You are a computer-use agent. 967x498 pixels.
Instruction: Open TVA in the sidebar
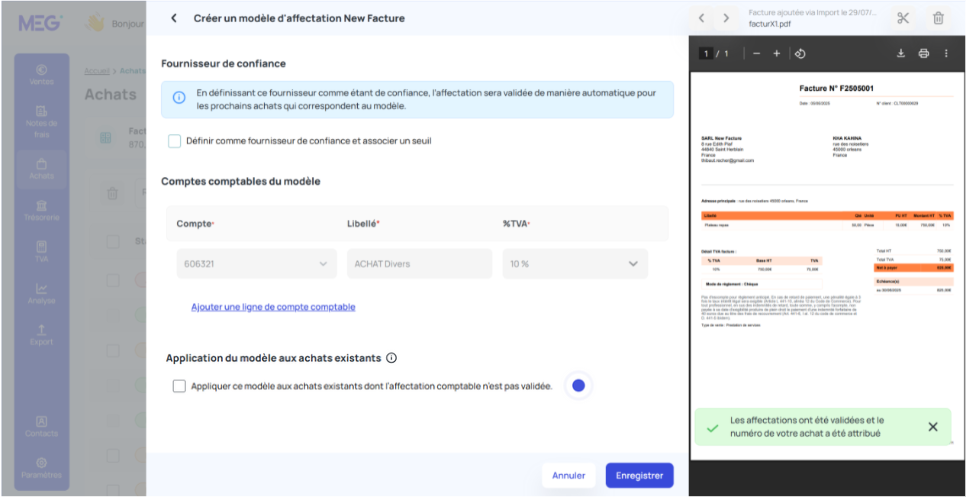coord(41,252)
